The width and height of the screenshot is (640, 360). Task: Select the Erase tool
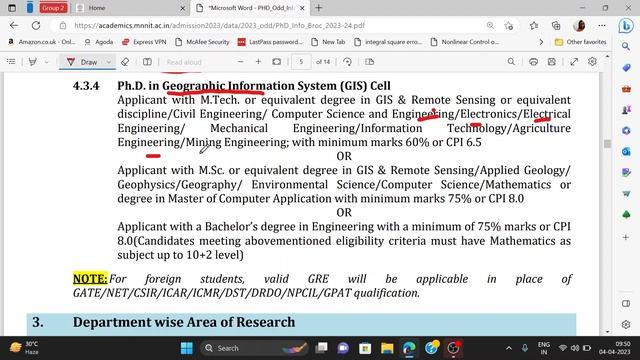coord(125,62)
